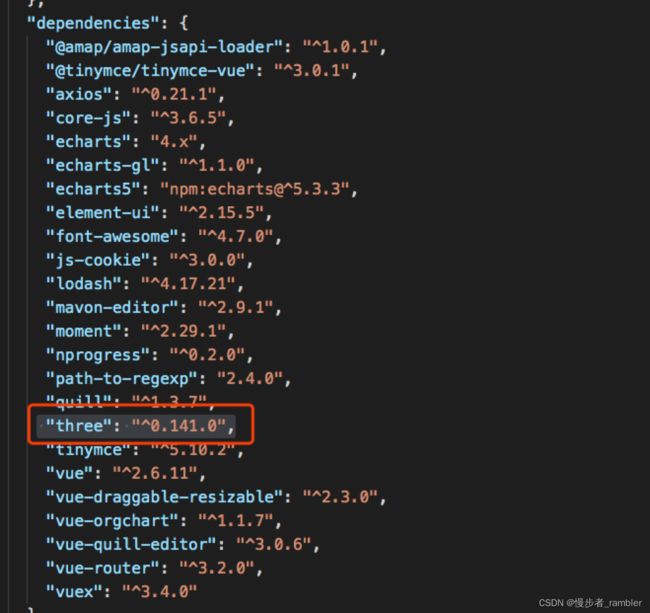This screenshot has height=613, width=650.
Task: Click the "lodash" version ^4.17.21
Action: click(189, 283)
